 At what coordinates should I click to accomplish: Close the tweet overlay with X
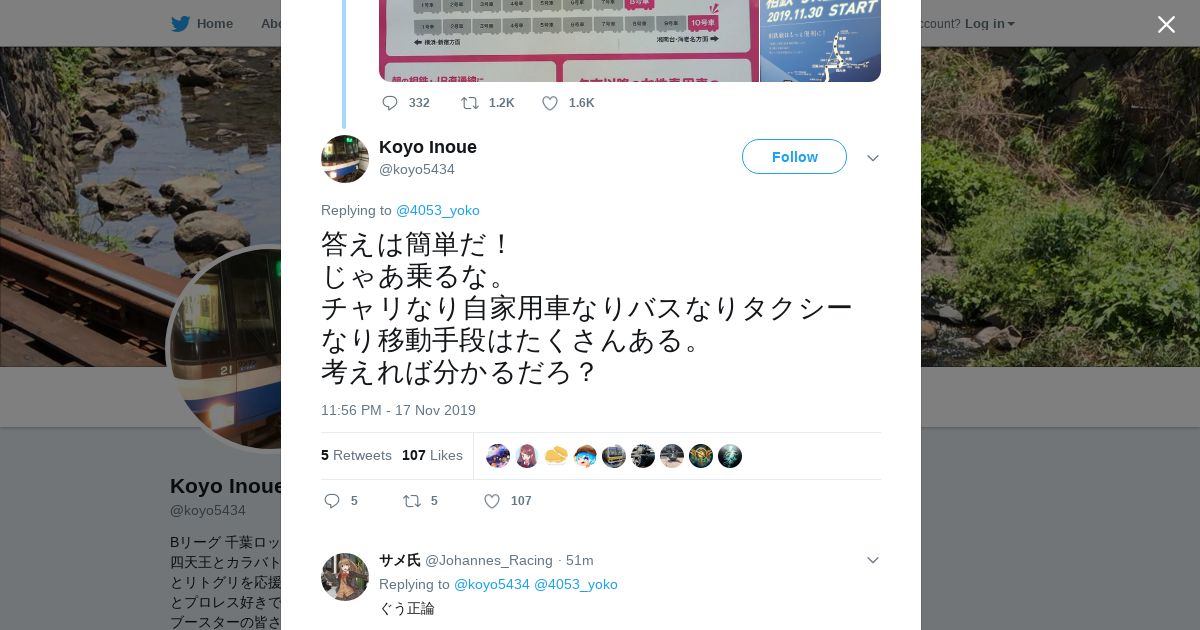click(1166, 24)
